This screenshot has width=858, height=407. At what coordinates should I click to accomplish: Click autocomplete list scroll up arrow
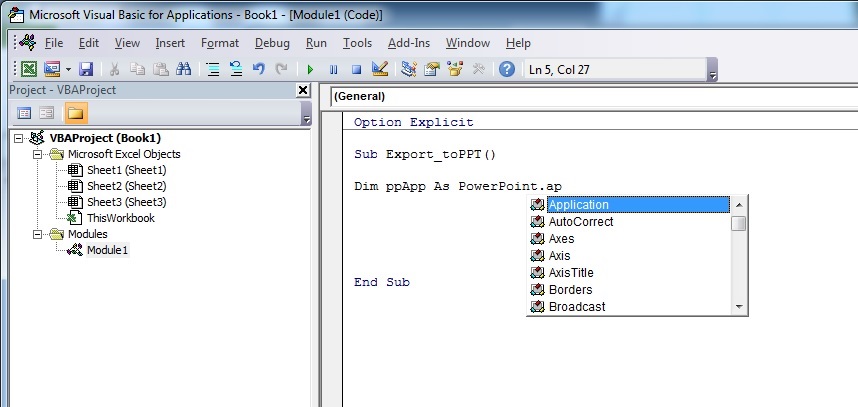739,205
